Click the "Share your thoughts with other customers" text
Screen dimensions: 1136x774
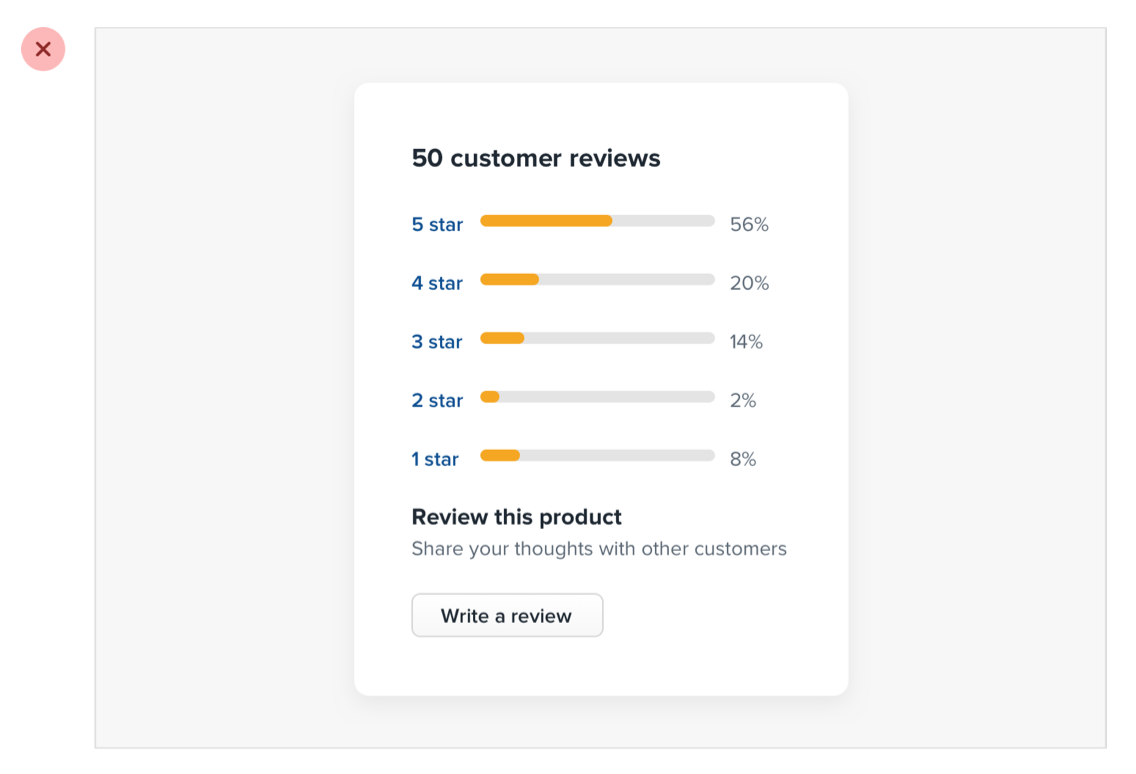click(x=599, y=549)
